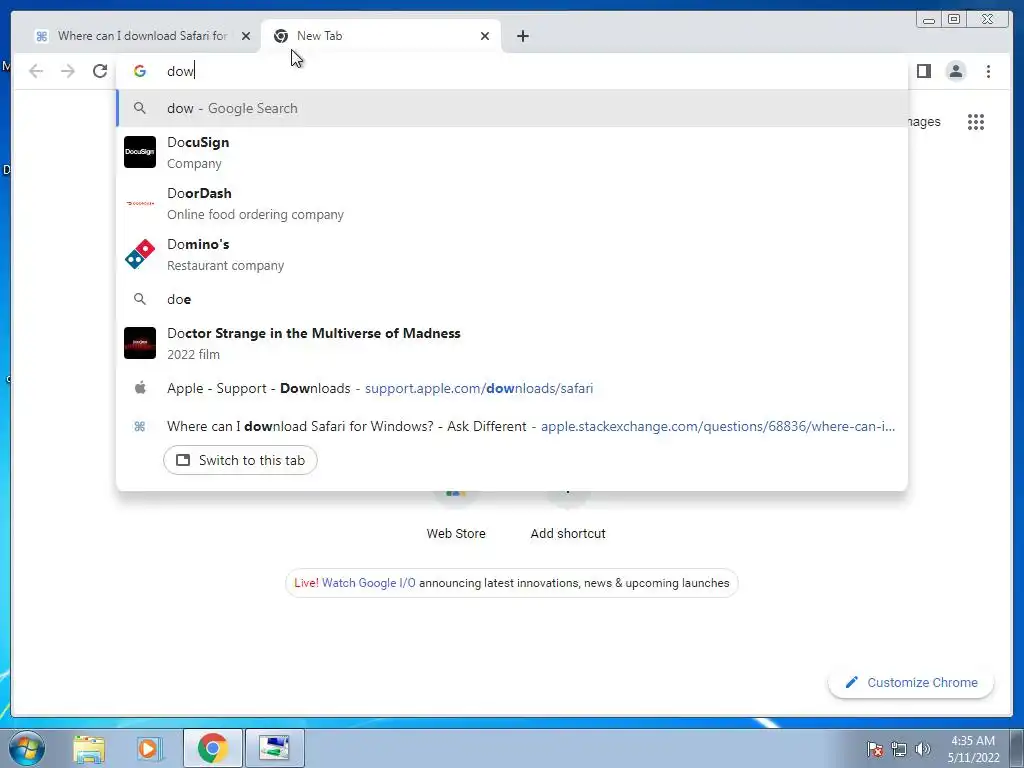Click the monitor application taskbar icon
Image resolution: width=1024 pixels, height=768 pixels.
pos(274,748)
